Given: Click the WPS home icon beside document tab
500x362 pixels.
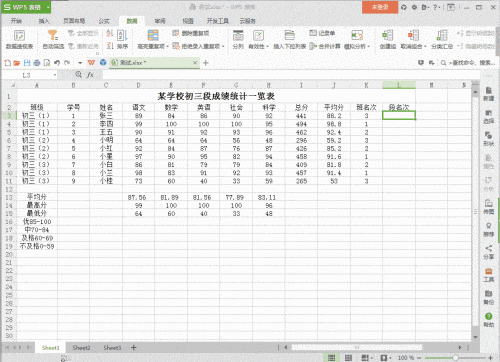Looking at the screenshot, I should coord(91,63).
